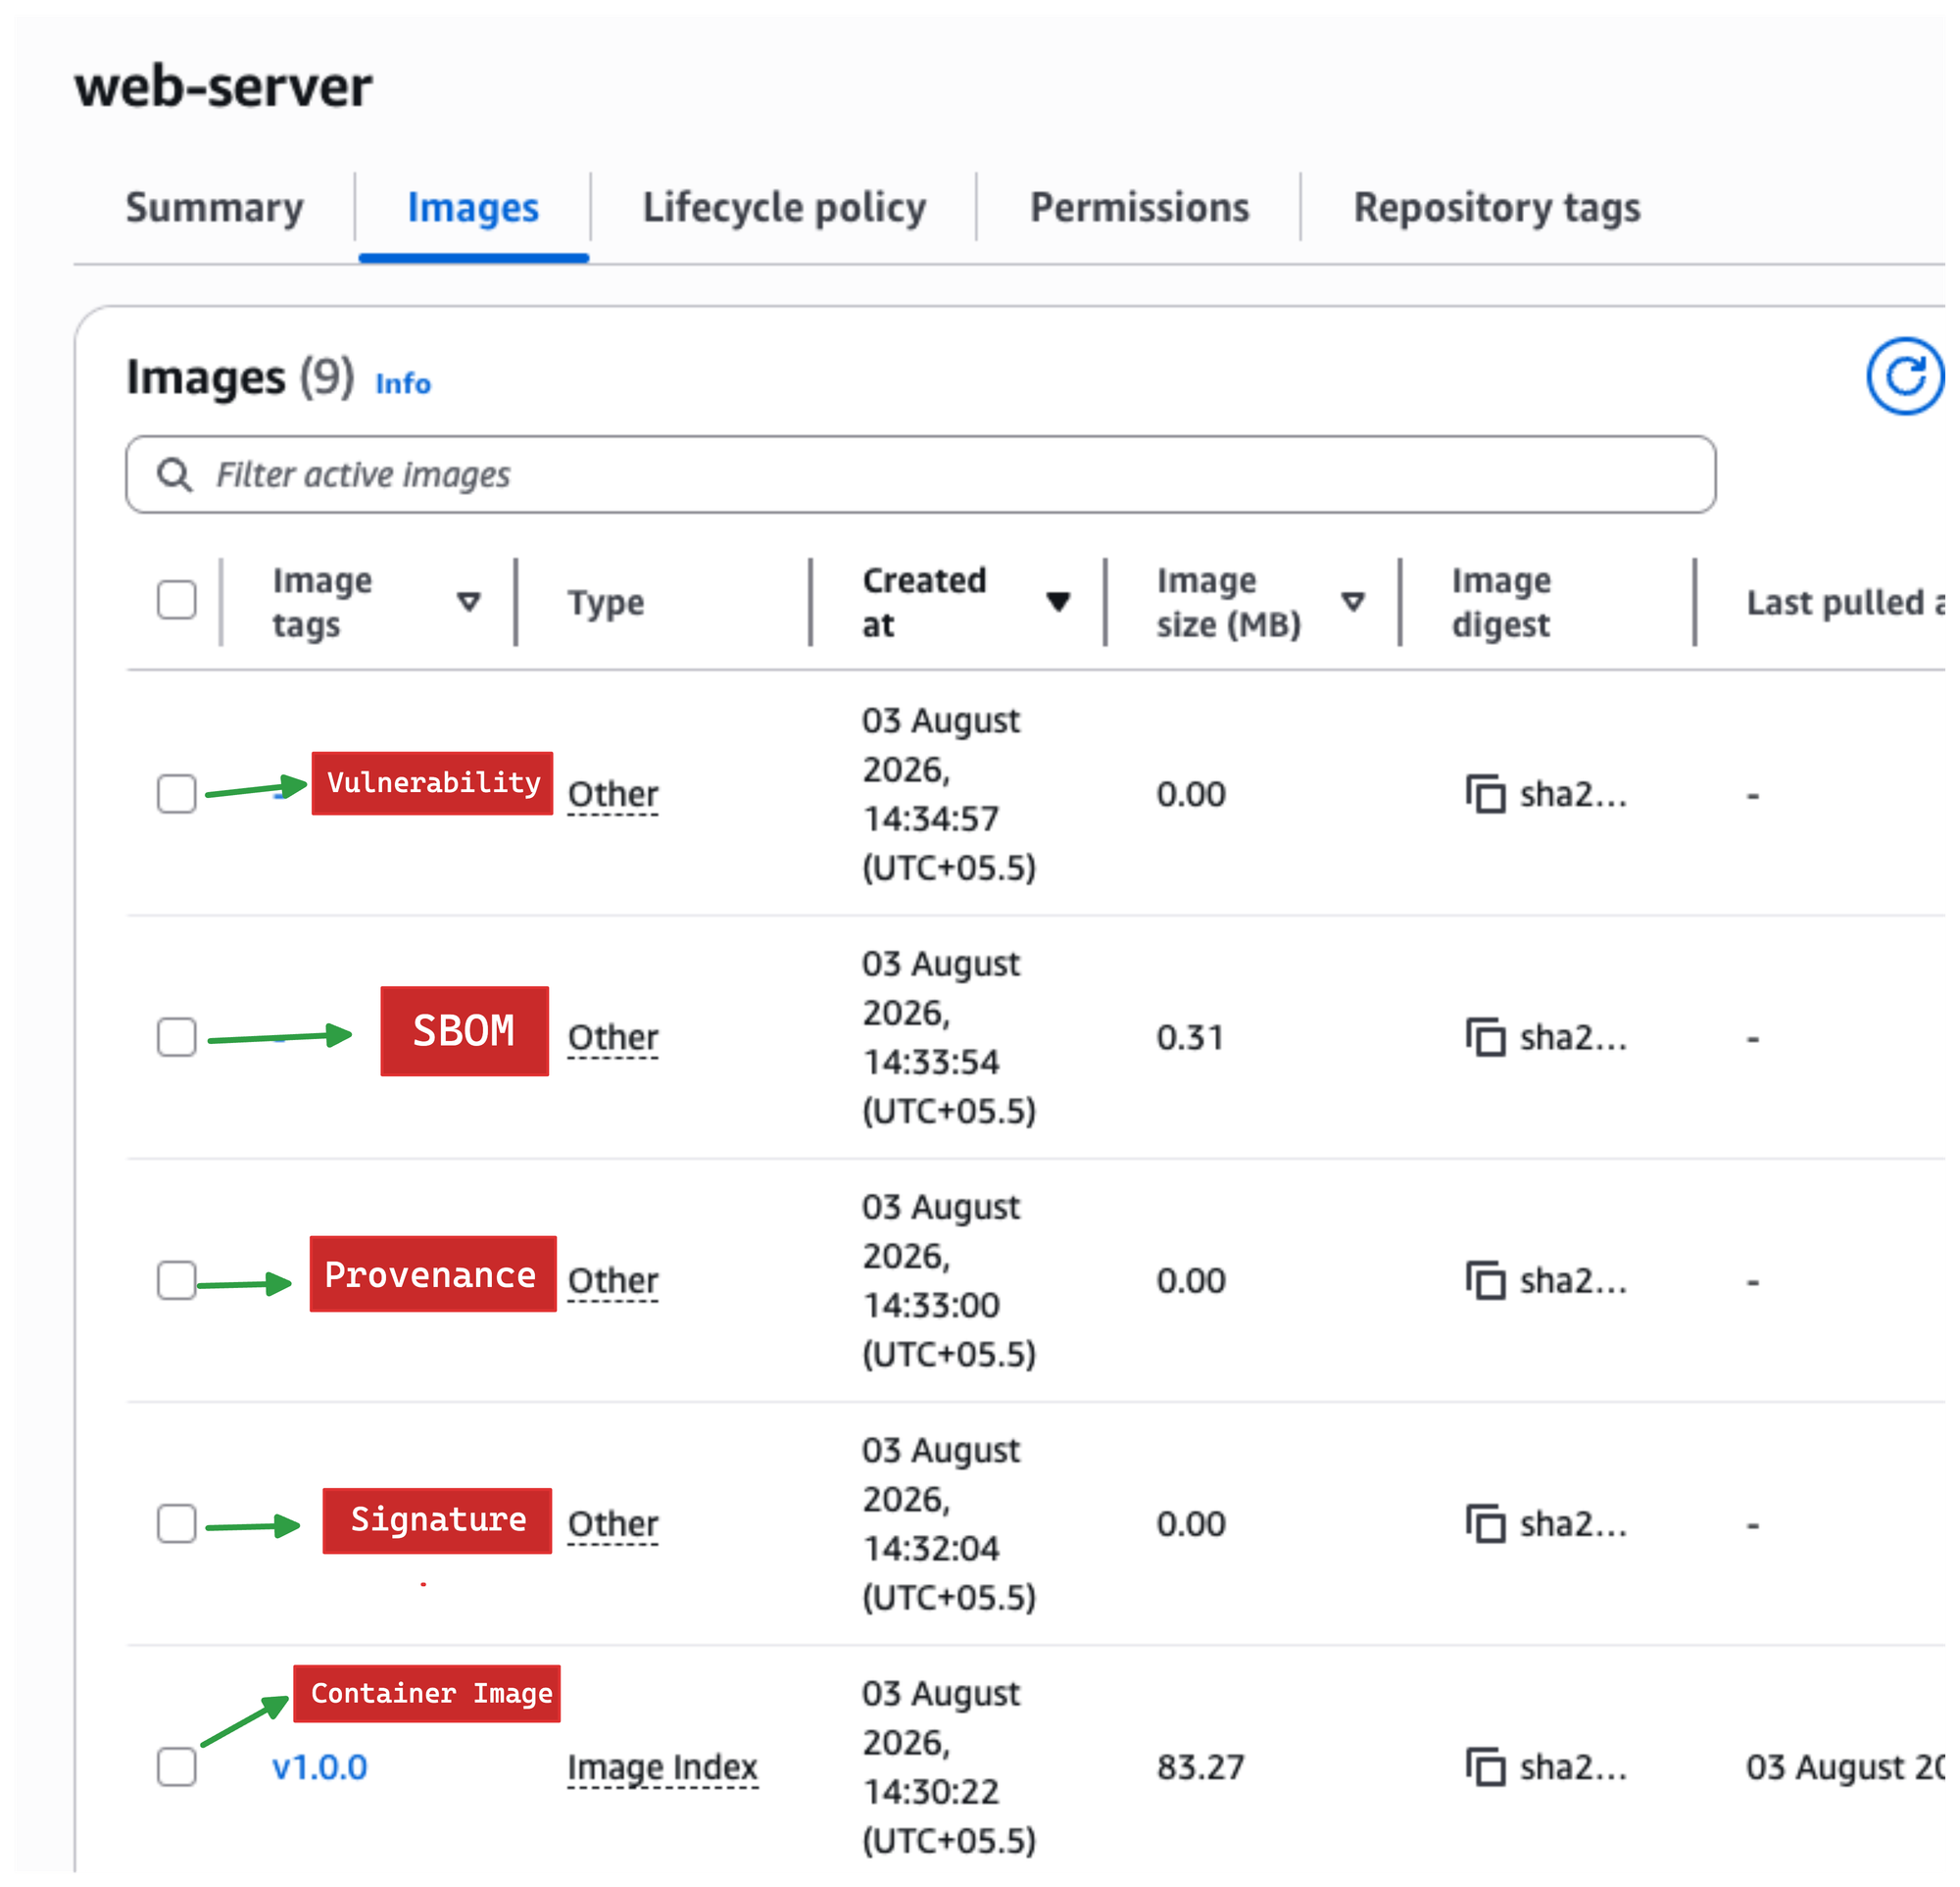Click the Info link beside Images
Screen dimensions: 1960x1887
pyautogui.click(x=403, y=384)
